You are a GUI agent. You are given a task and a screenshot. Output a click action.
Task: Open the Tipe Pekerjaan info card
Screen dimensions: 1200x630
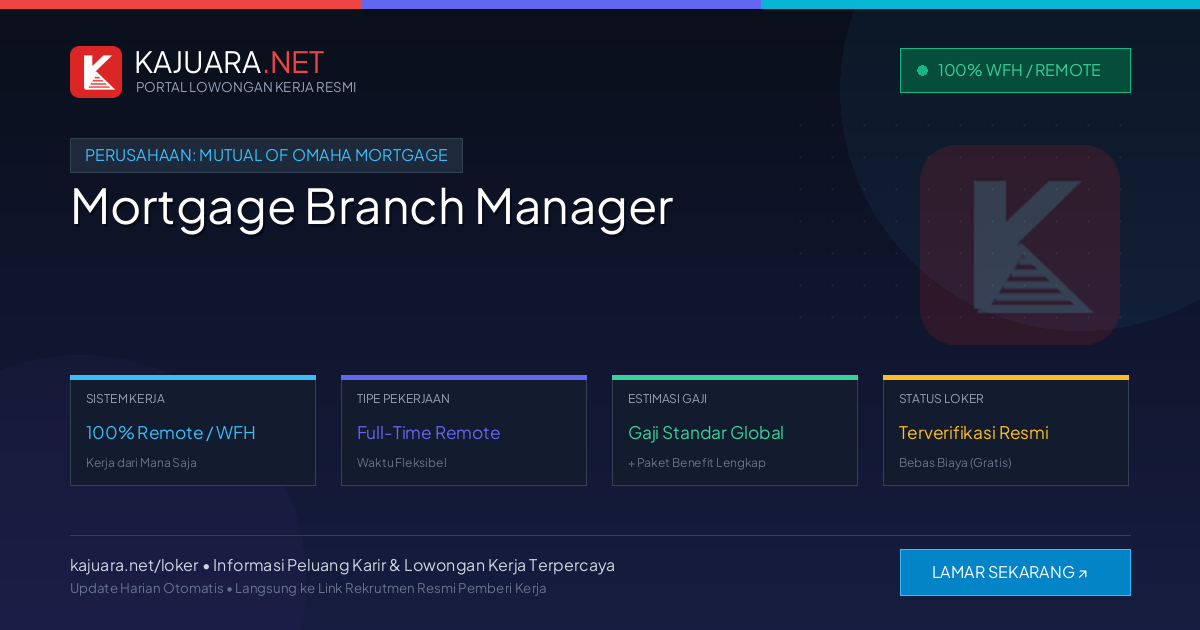[464, 431]
